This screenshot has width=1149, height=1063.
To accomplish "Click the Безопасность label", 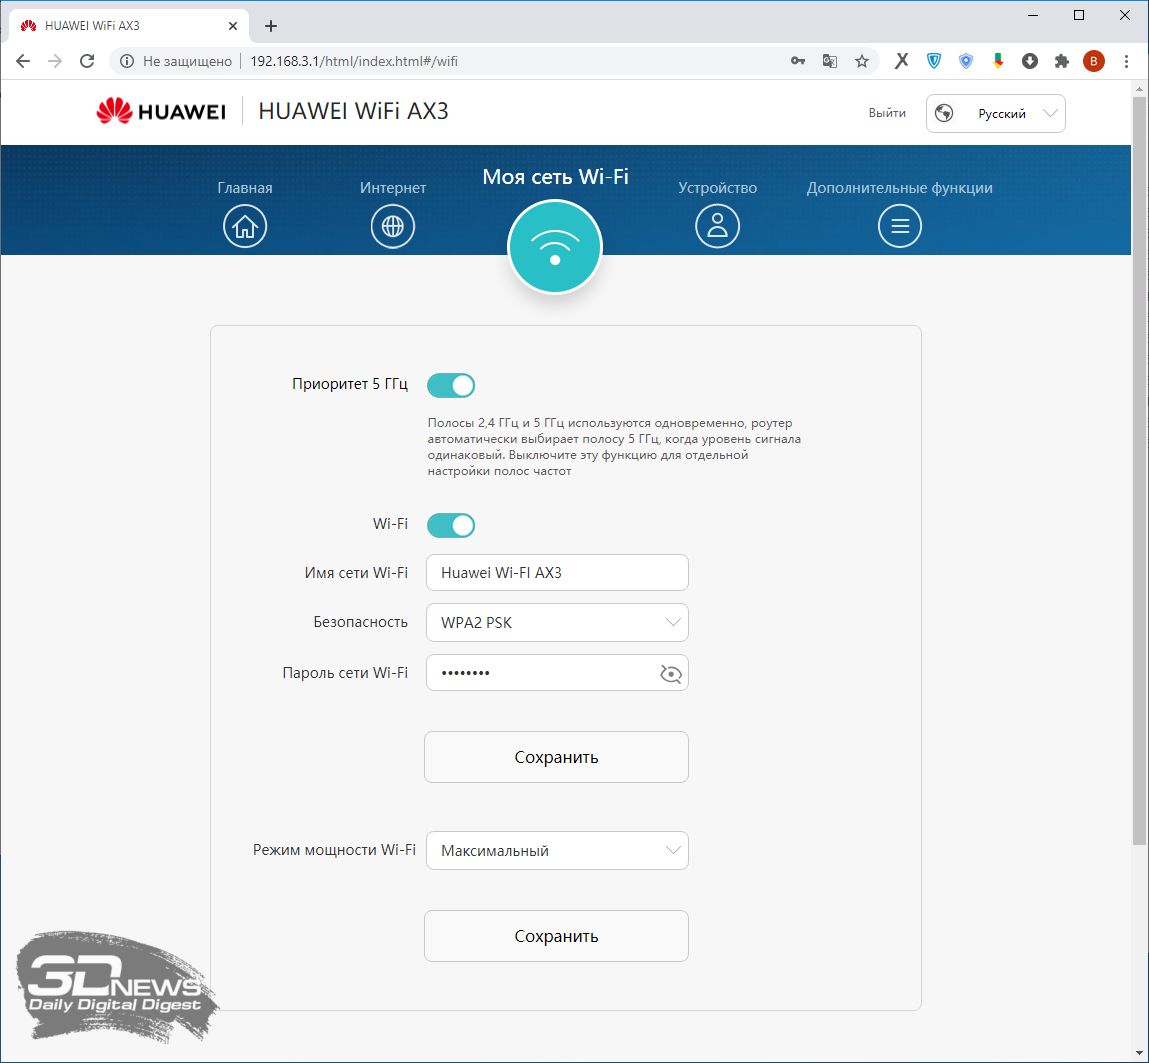I will 361,622.
